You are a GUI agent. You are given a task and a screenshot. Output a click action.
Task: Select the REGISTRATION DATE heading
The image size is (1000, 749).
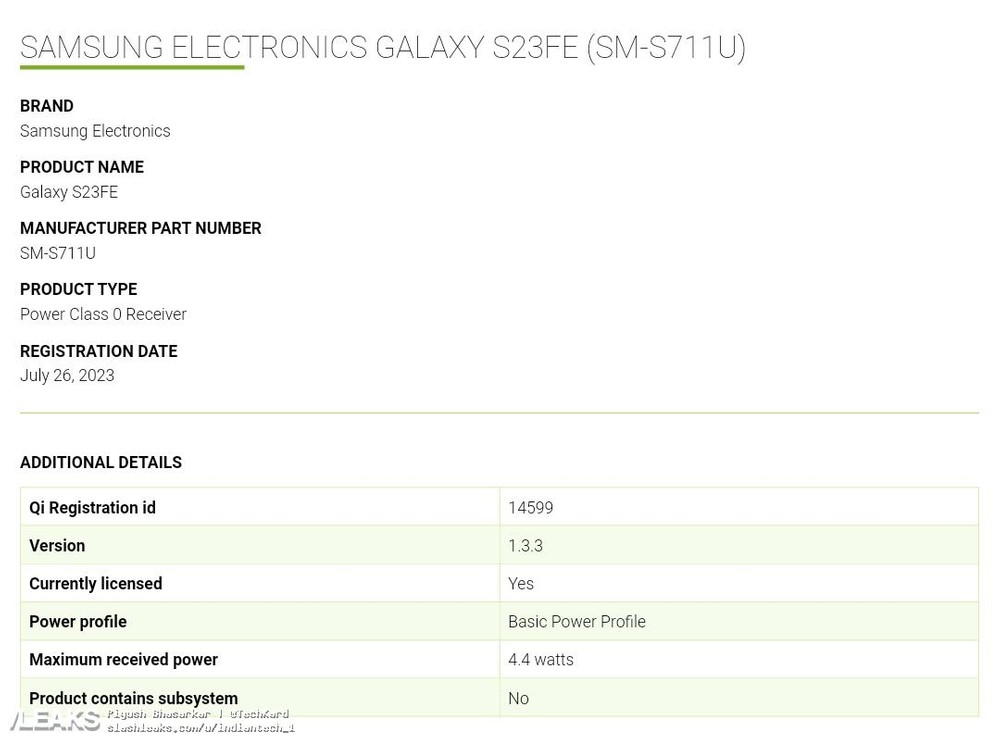pyautogui.click(x=99, y=352)
